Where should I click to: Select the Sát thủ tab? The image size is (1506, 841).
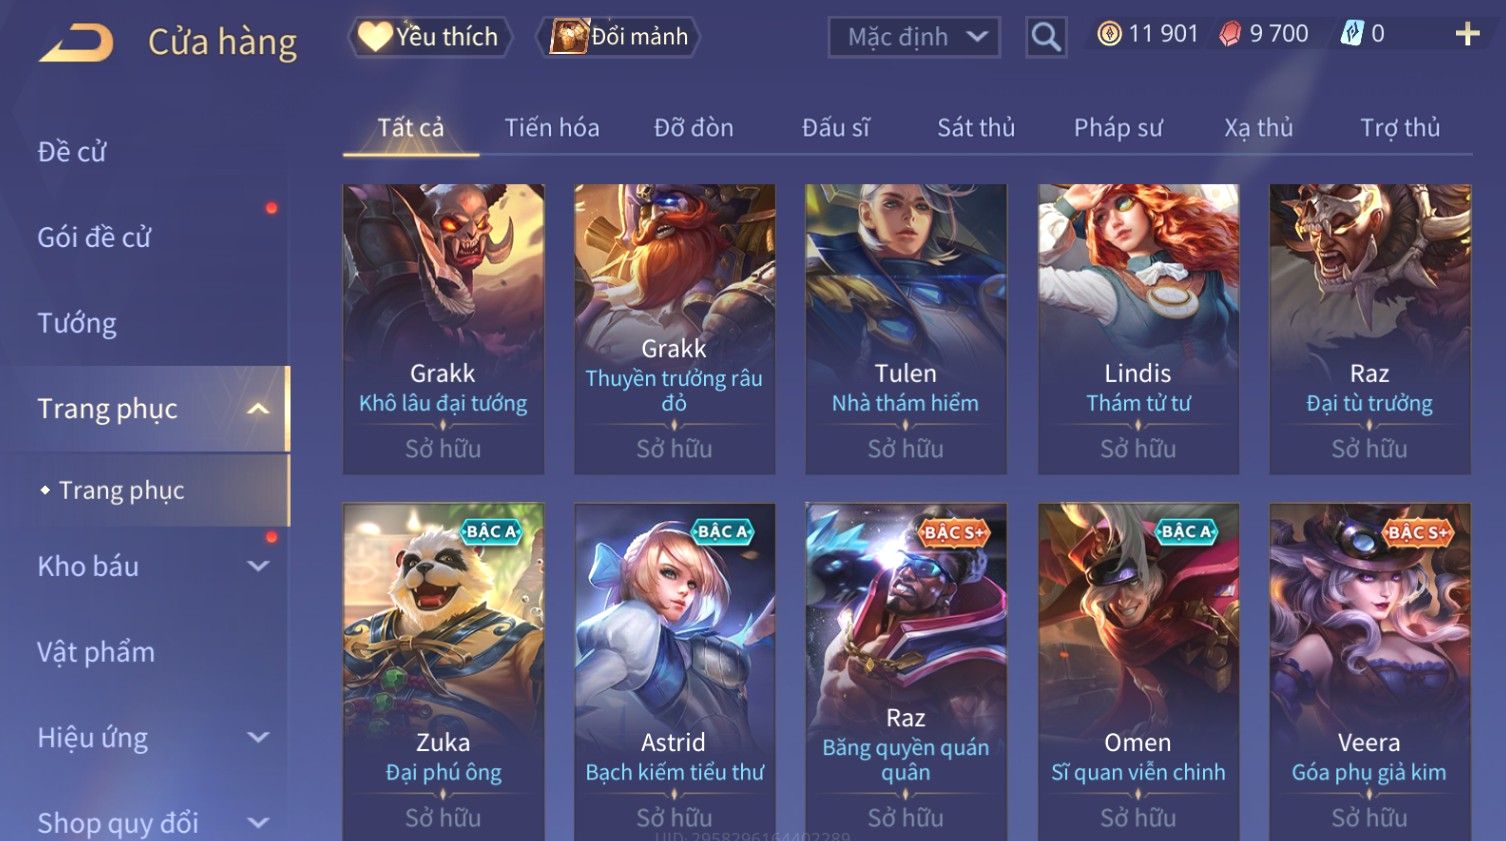(x=976, y=128)
